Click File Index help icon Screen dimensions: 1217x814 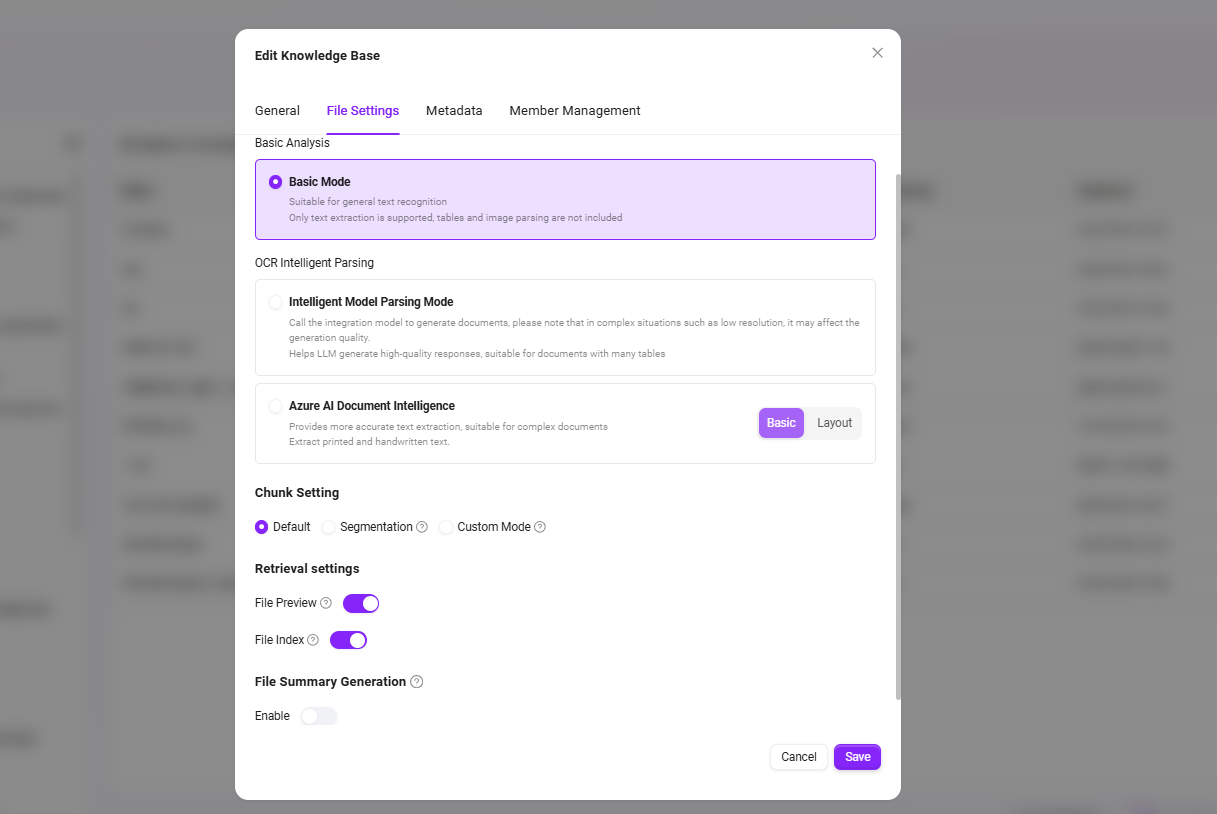(x=313, y=640)
